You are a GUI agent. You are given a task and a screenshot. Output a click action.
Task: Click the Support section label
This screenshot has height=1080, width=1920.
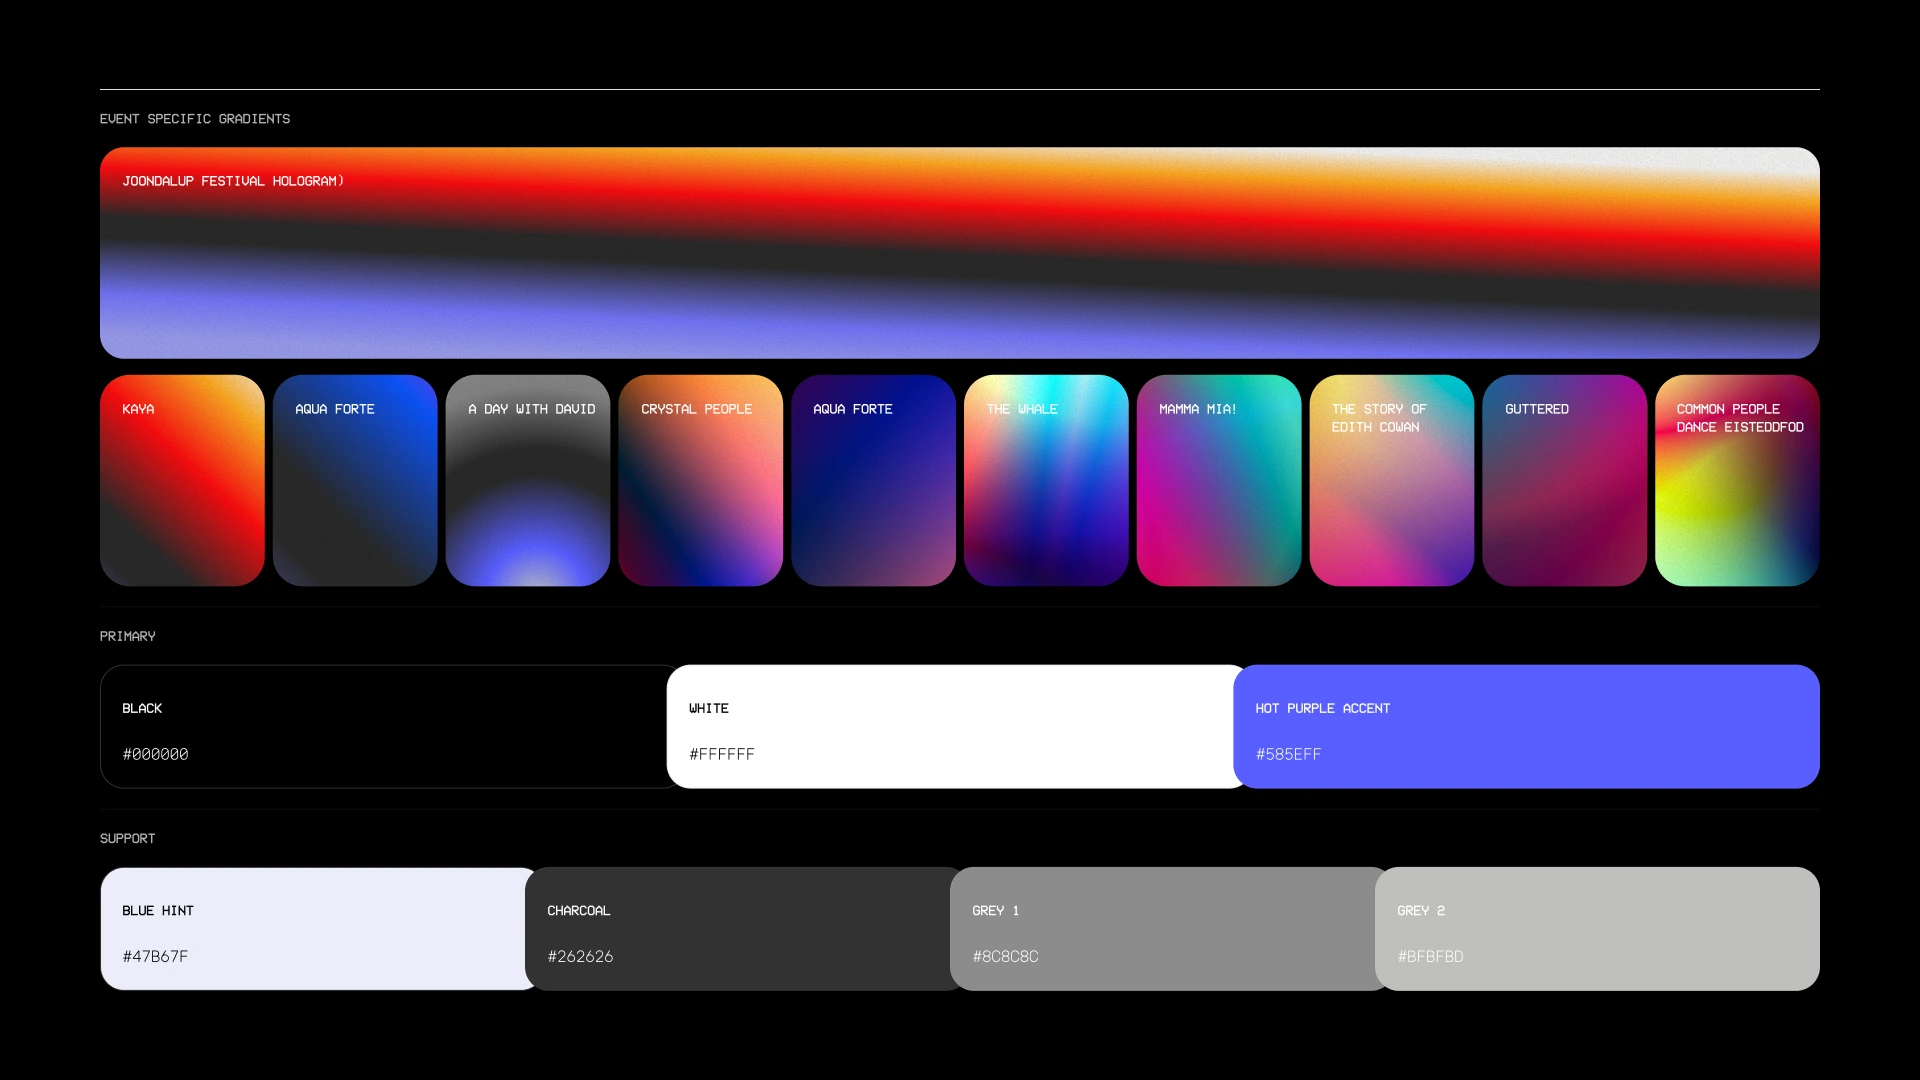click(127, 839)
